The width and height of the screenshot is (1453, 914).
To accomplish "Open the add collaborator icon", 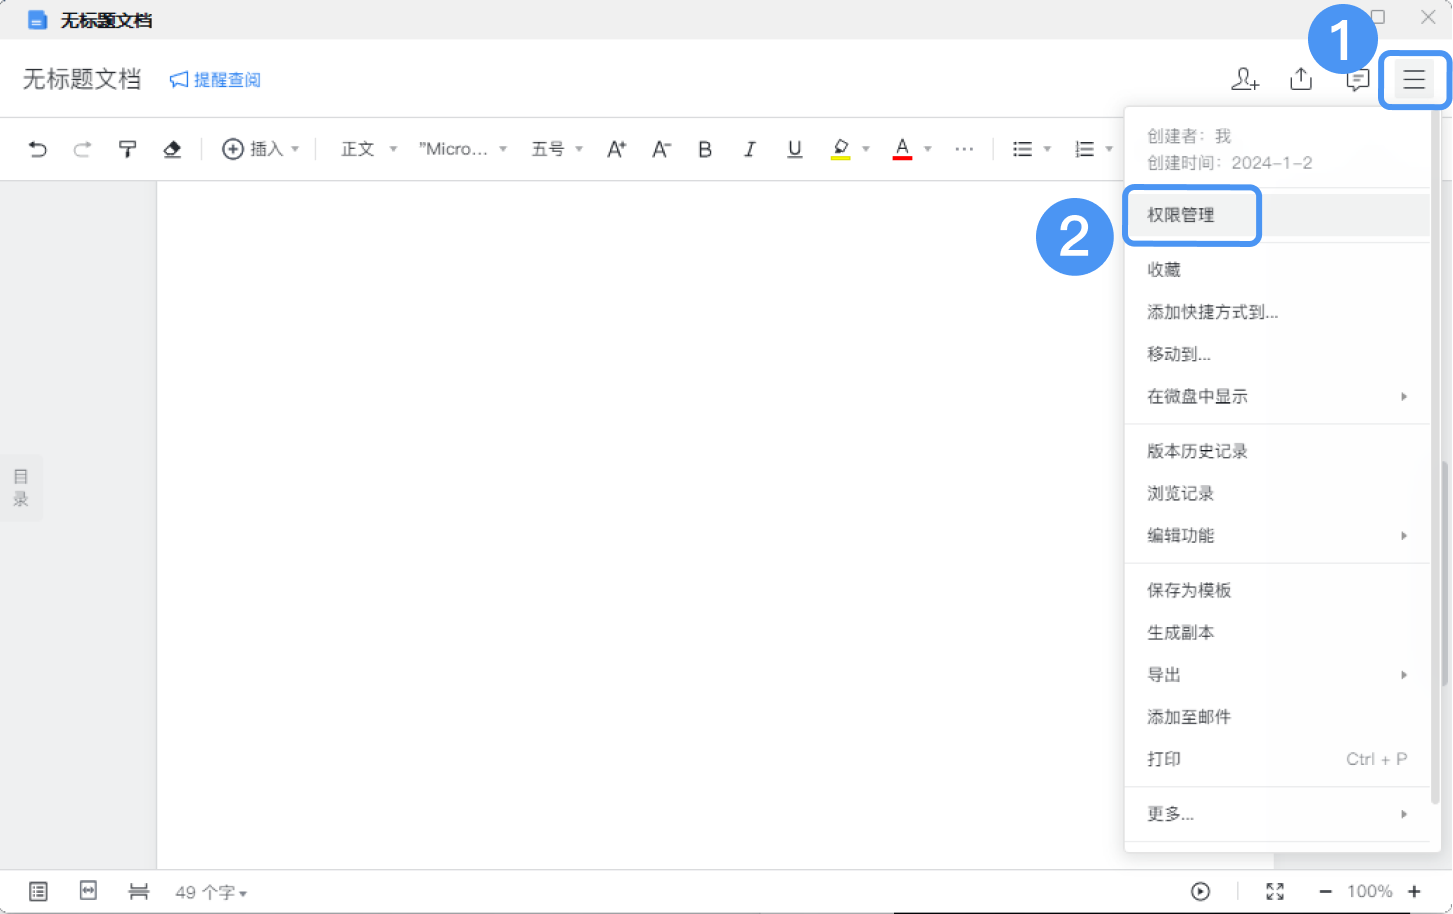I will [1244, 79].
